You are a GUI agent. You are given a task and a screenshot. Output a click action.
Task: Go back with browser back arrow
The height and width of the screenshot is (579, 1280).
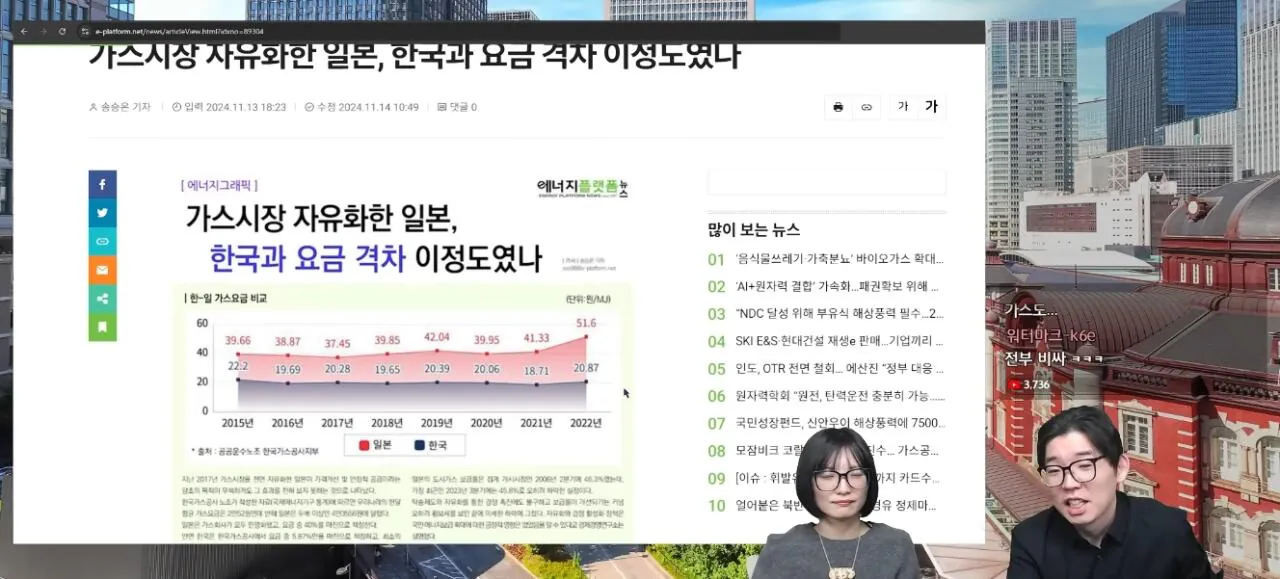(23, 32)
